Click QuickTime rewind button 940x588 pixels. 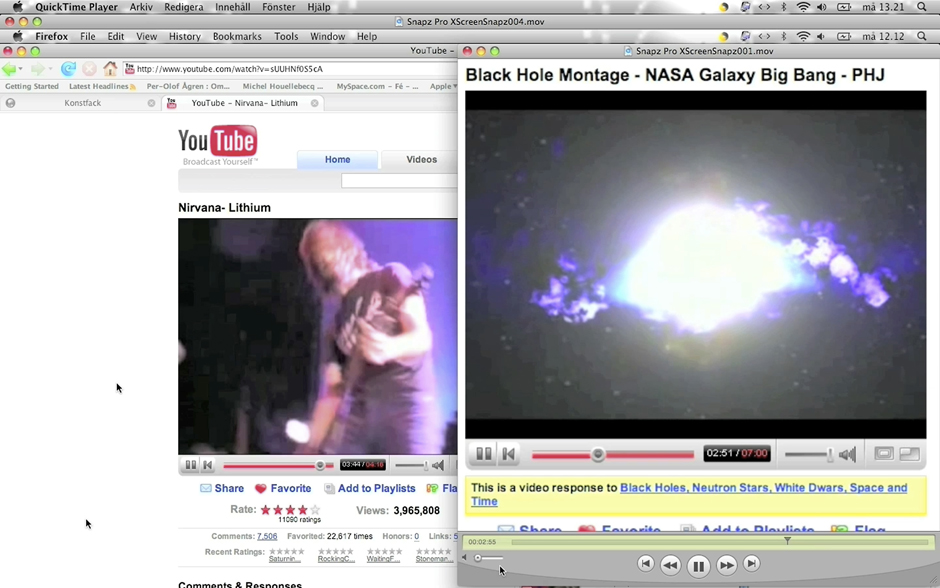click(x=670, y=565)
